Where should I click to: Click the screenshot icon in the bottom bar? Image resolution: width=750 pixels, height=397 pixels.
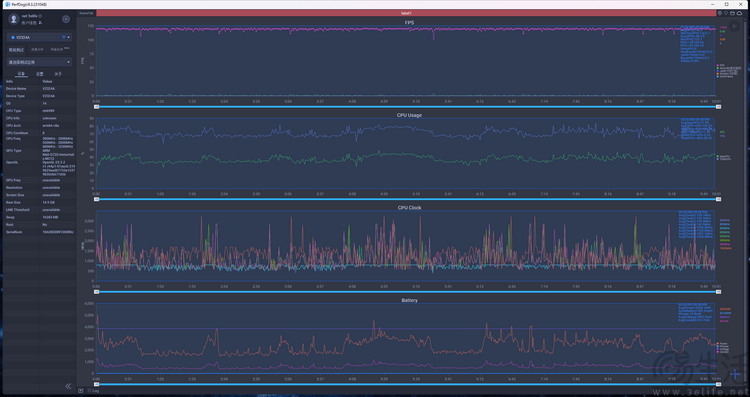[x=81, y=391]
